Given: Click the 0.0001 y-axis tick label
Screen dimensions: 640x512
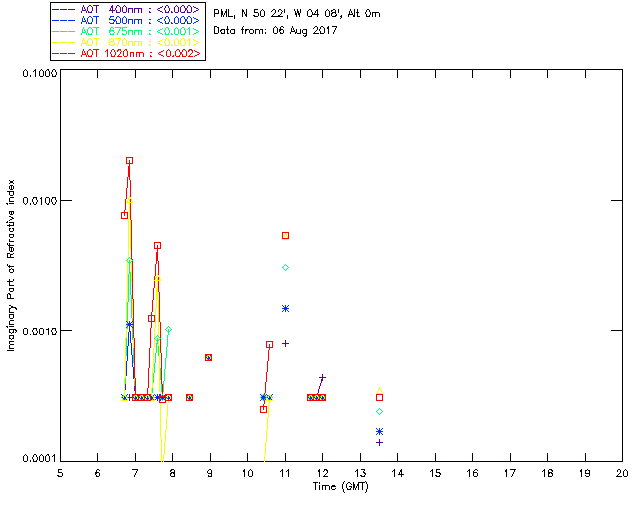Looking at the screenshot, I should 40,459.
